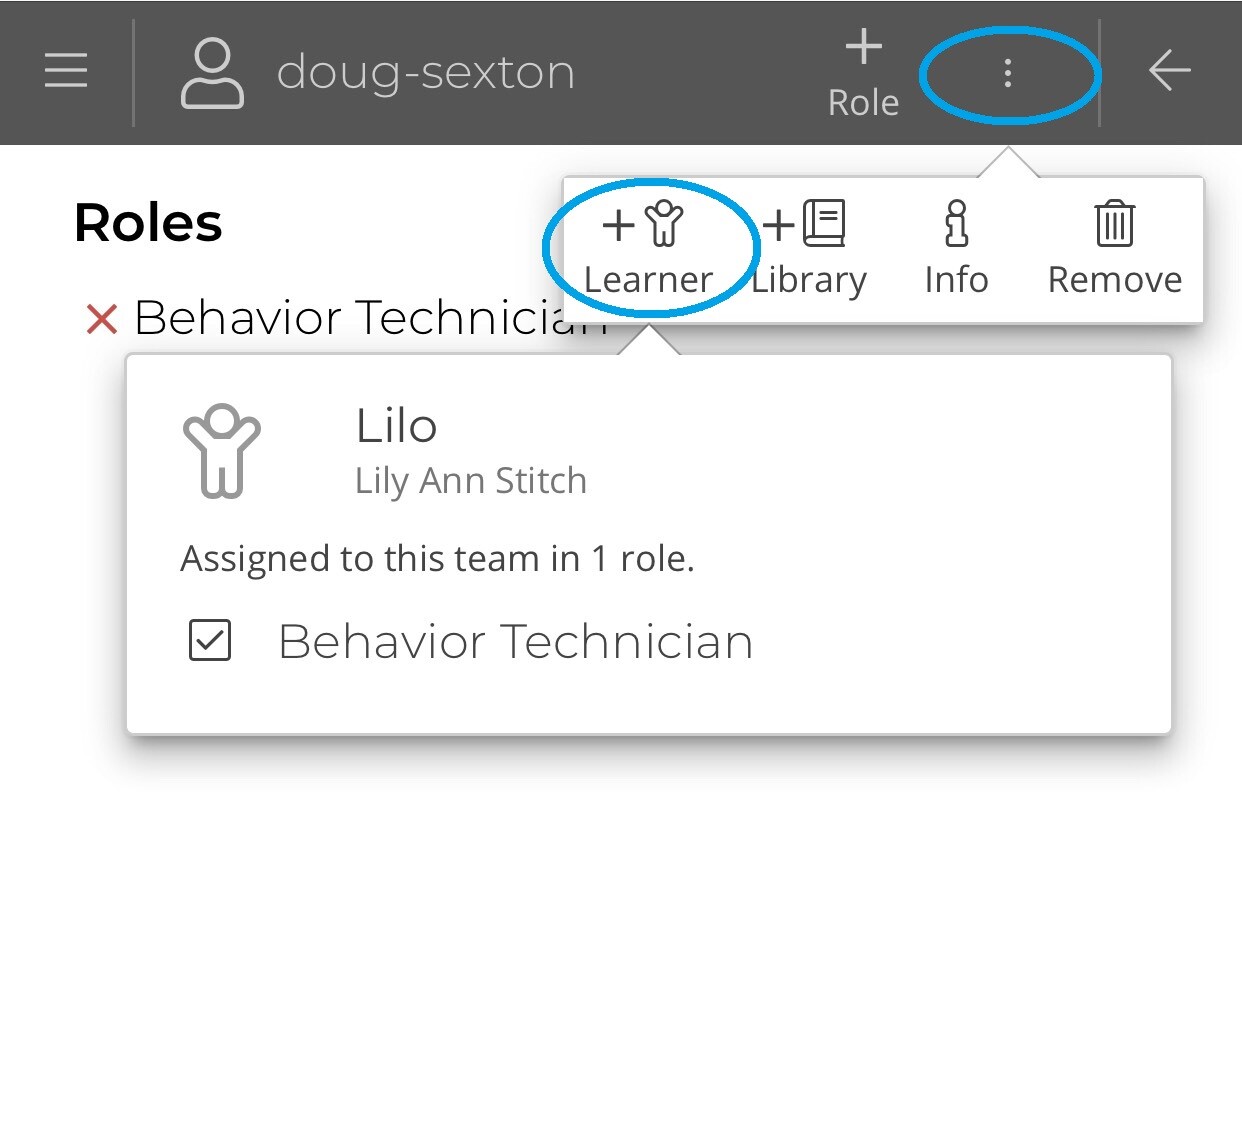Screen dimensions: 1242x1146
Task: View details with the Info icon
Action: [954, 226]
